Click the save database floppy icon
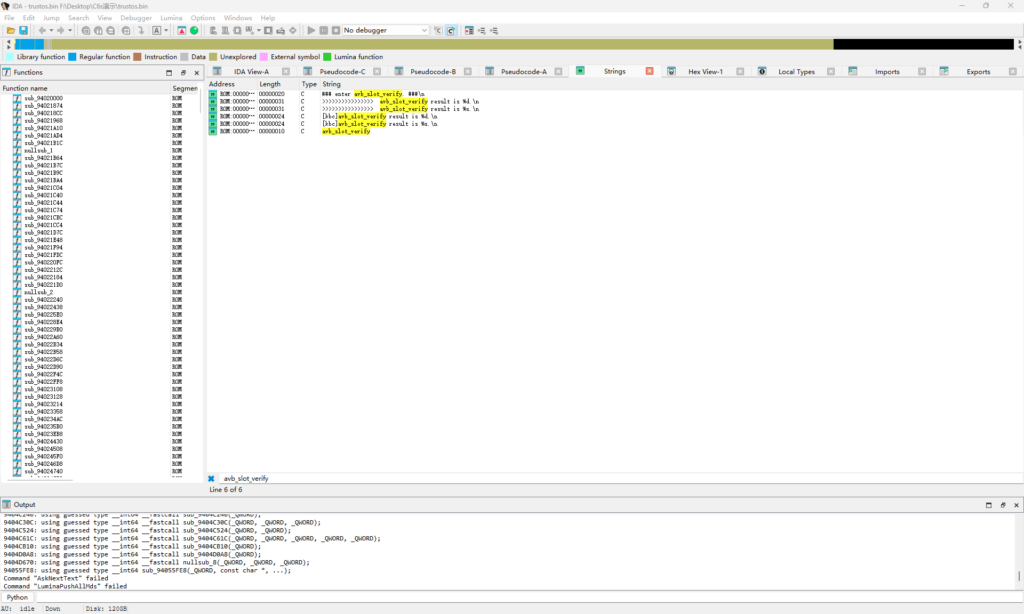 pos(23,31)
